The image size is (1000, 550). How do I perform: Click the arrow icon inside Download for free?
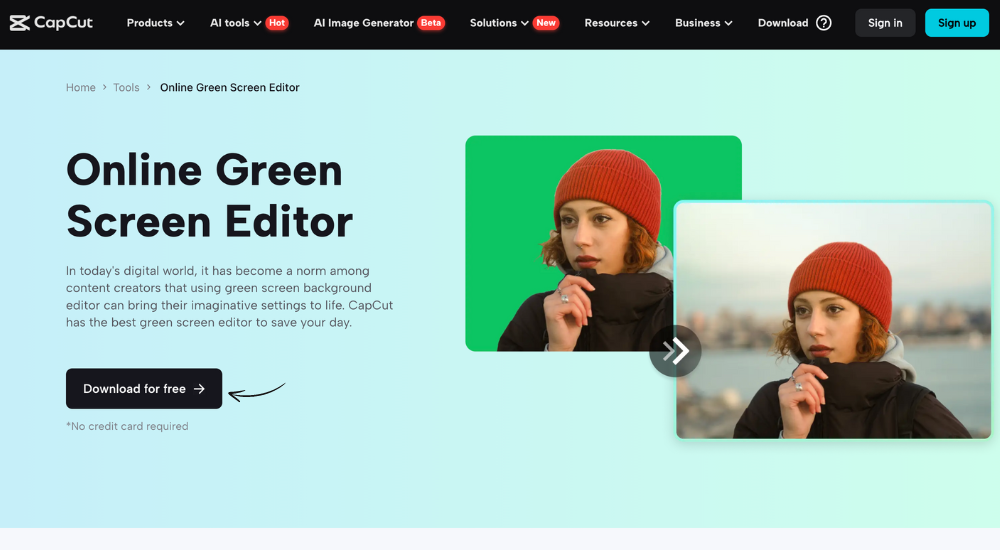tap(200, 389)
